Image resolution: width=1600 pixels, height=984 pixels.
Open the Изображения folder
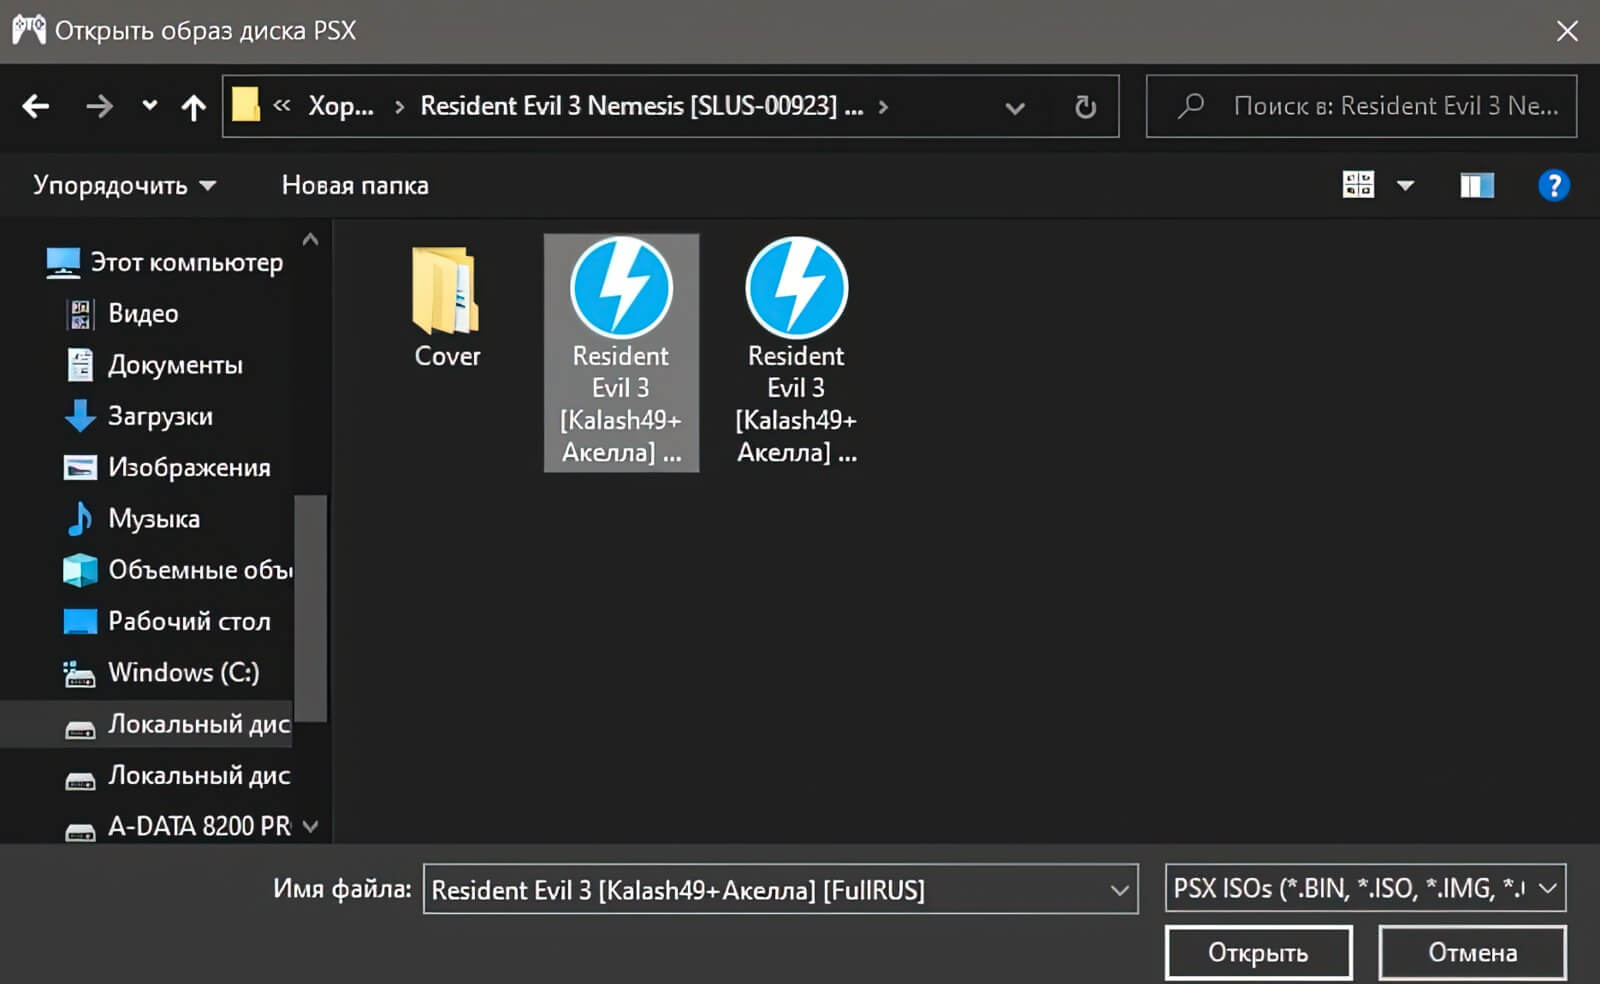coord(189,467)
